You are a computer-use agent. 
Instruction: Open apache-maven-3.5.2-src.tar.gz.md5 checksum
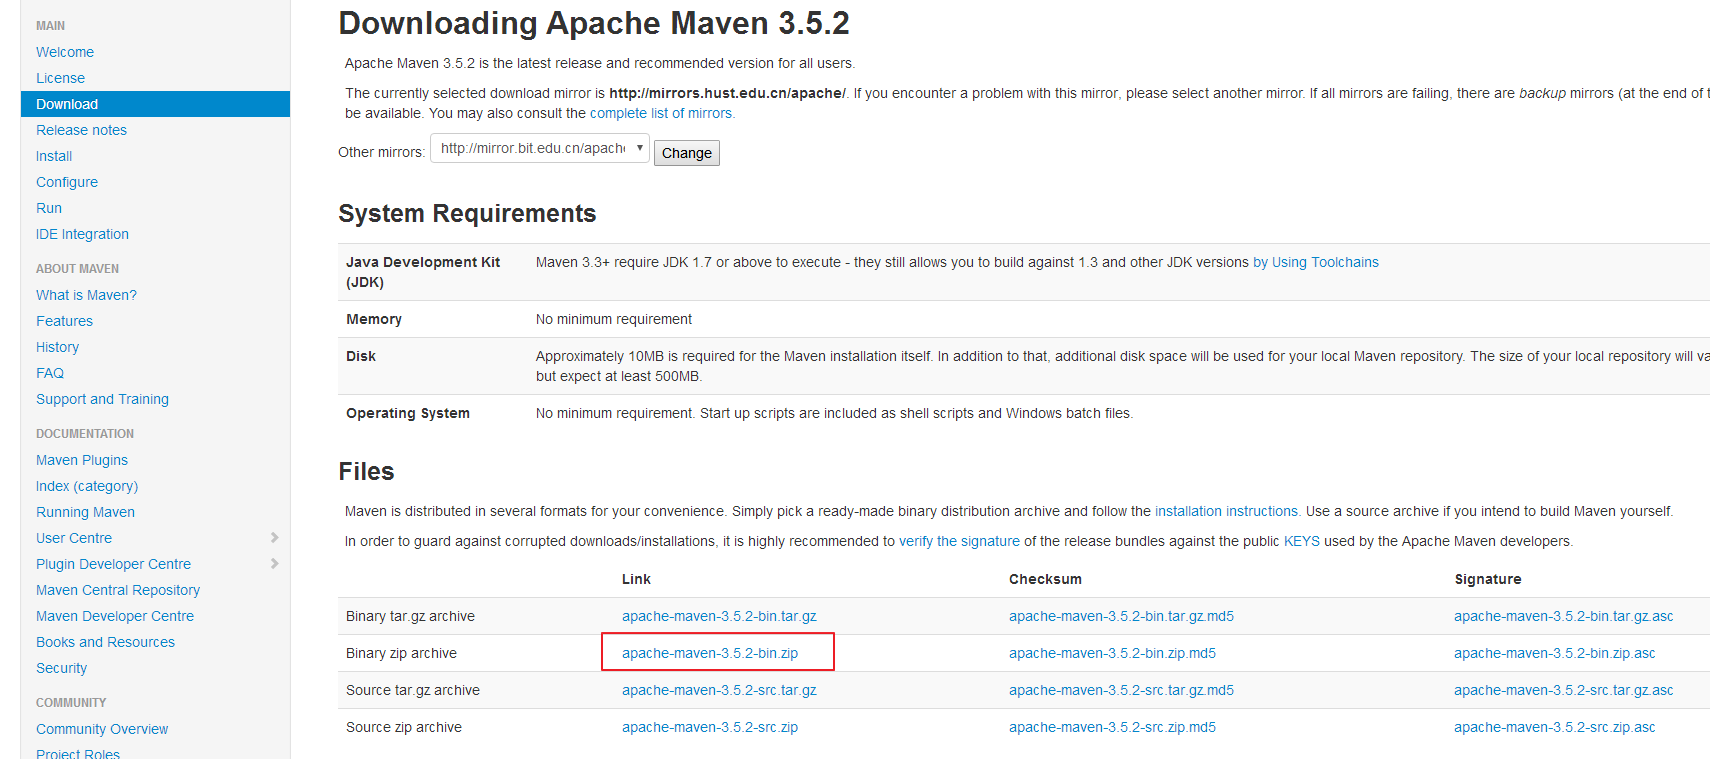pyautogui.click(x=1121, y=690)
